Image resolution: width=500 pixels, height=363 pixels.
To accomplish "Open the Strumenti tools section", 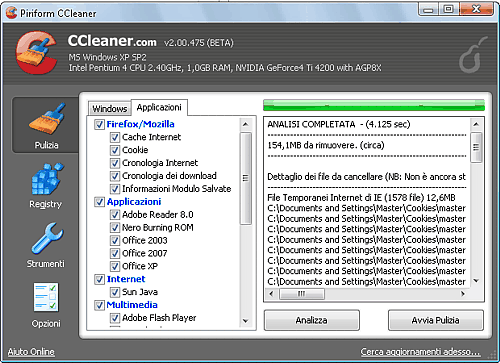I will click(46, 245).
